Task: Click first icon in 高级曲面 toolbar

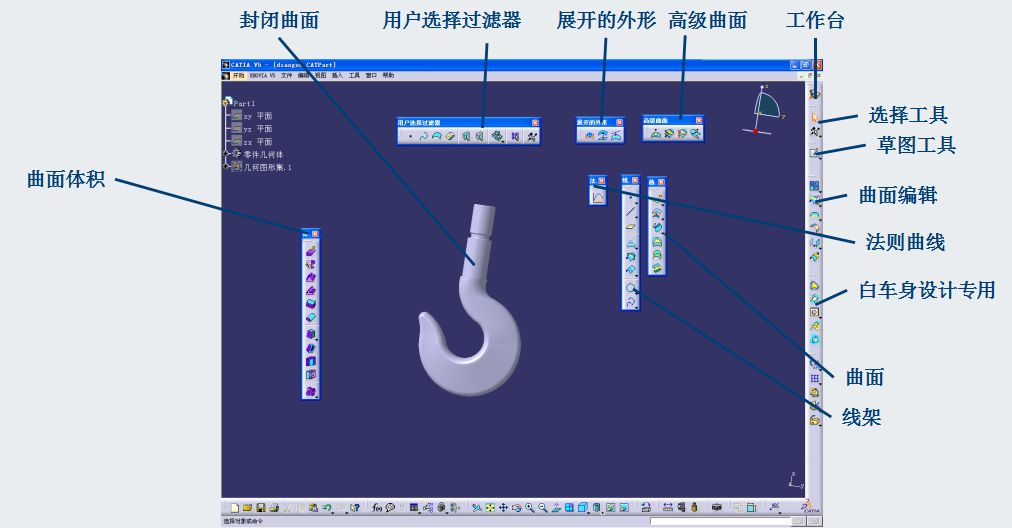Action: 656,134
